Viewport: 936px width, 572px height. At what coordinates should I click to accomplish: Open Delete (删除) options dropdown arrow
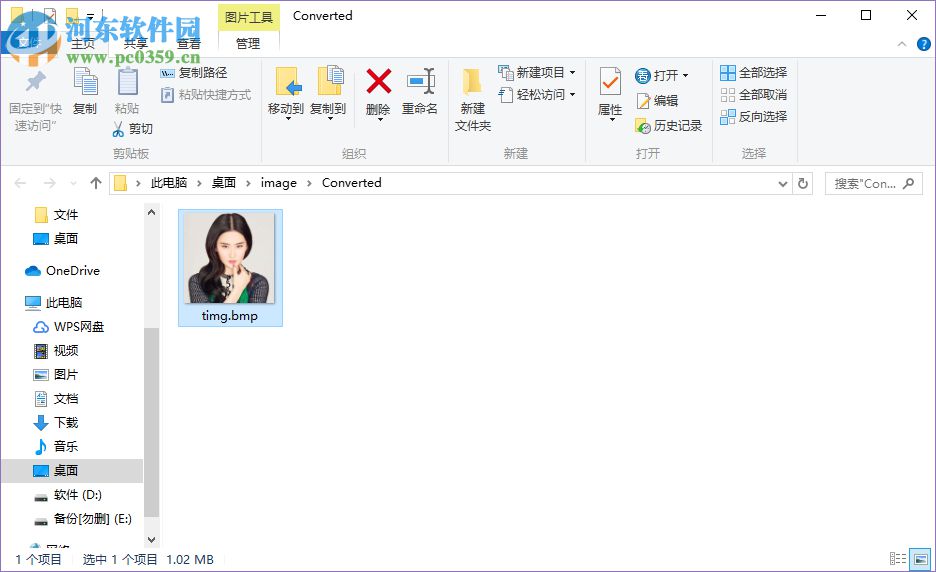tap(380, 119)
